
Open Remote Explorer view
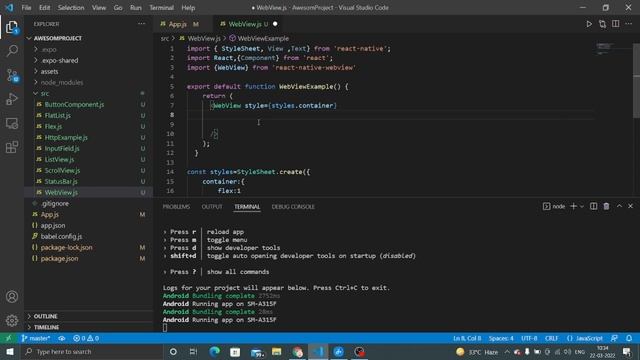tap(12, 123)
